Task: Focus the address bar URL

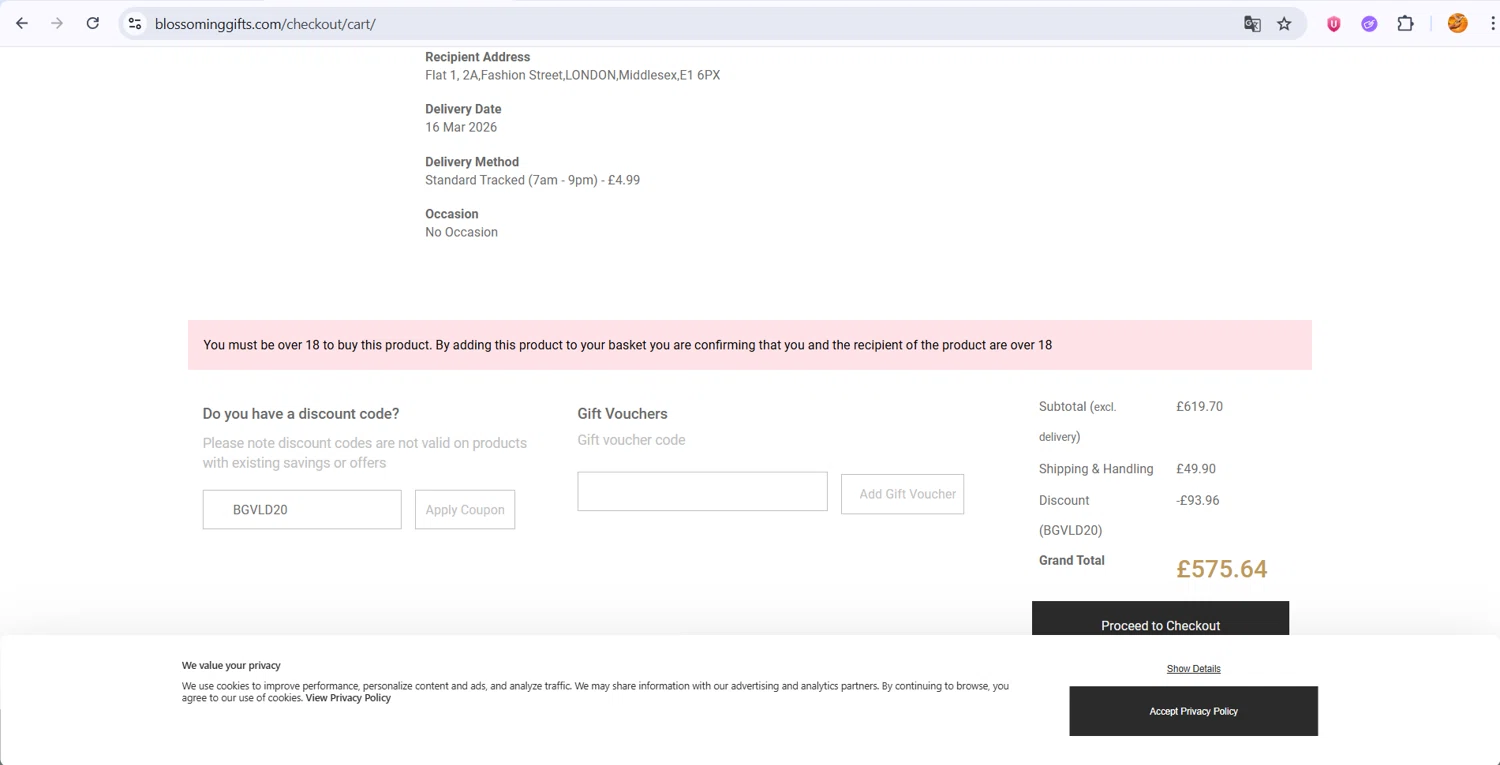Action: click(265, 24)
